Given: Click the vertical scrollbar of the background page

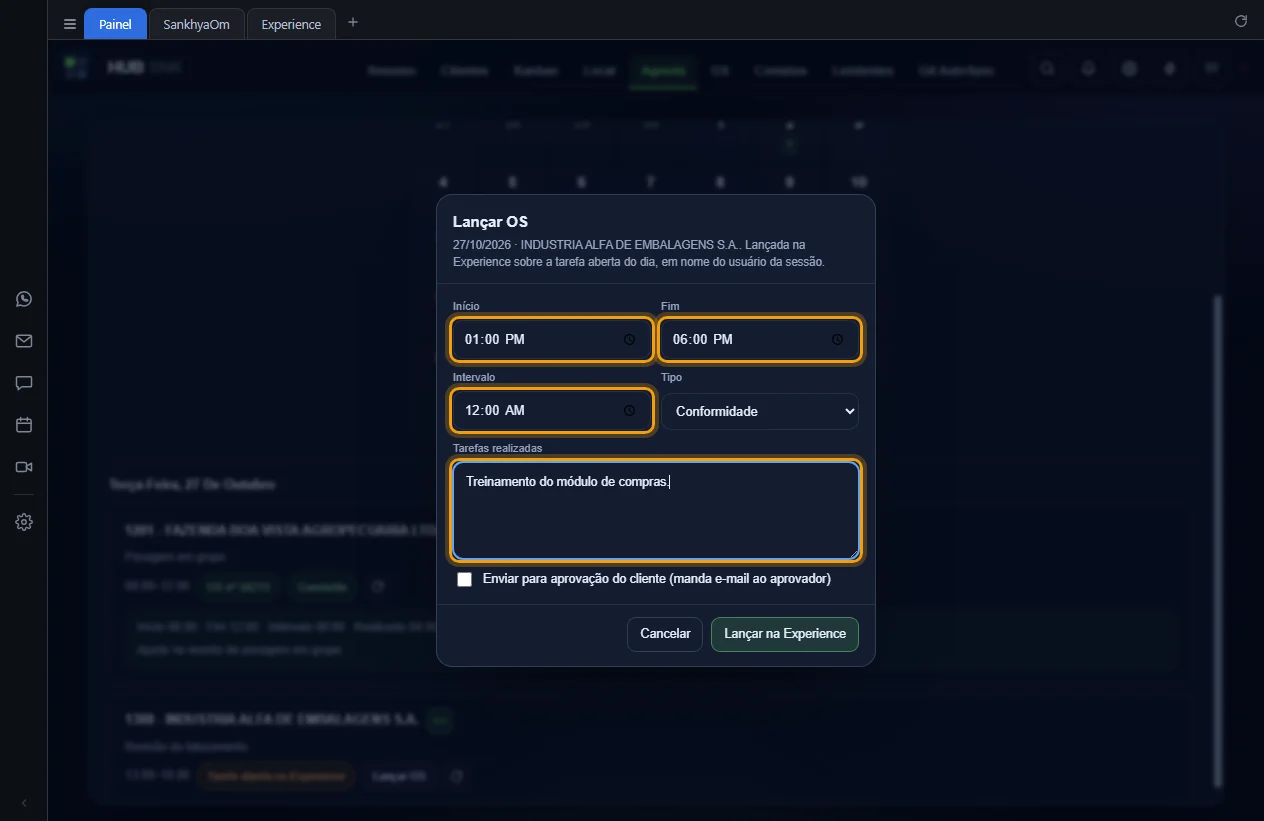Looking at the screenshot, I should click(x=1217, y=540).
